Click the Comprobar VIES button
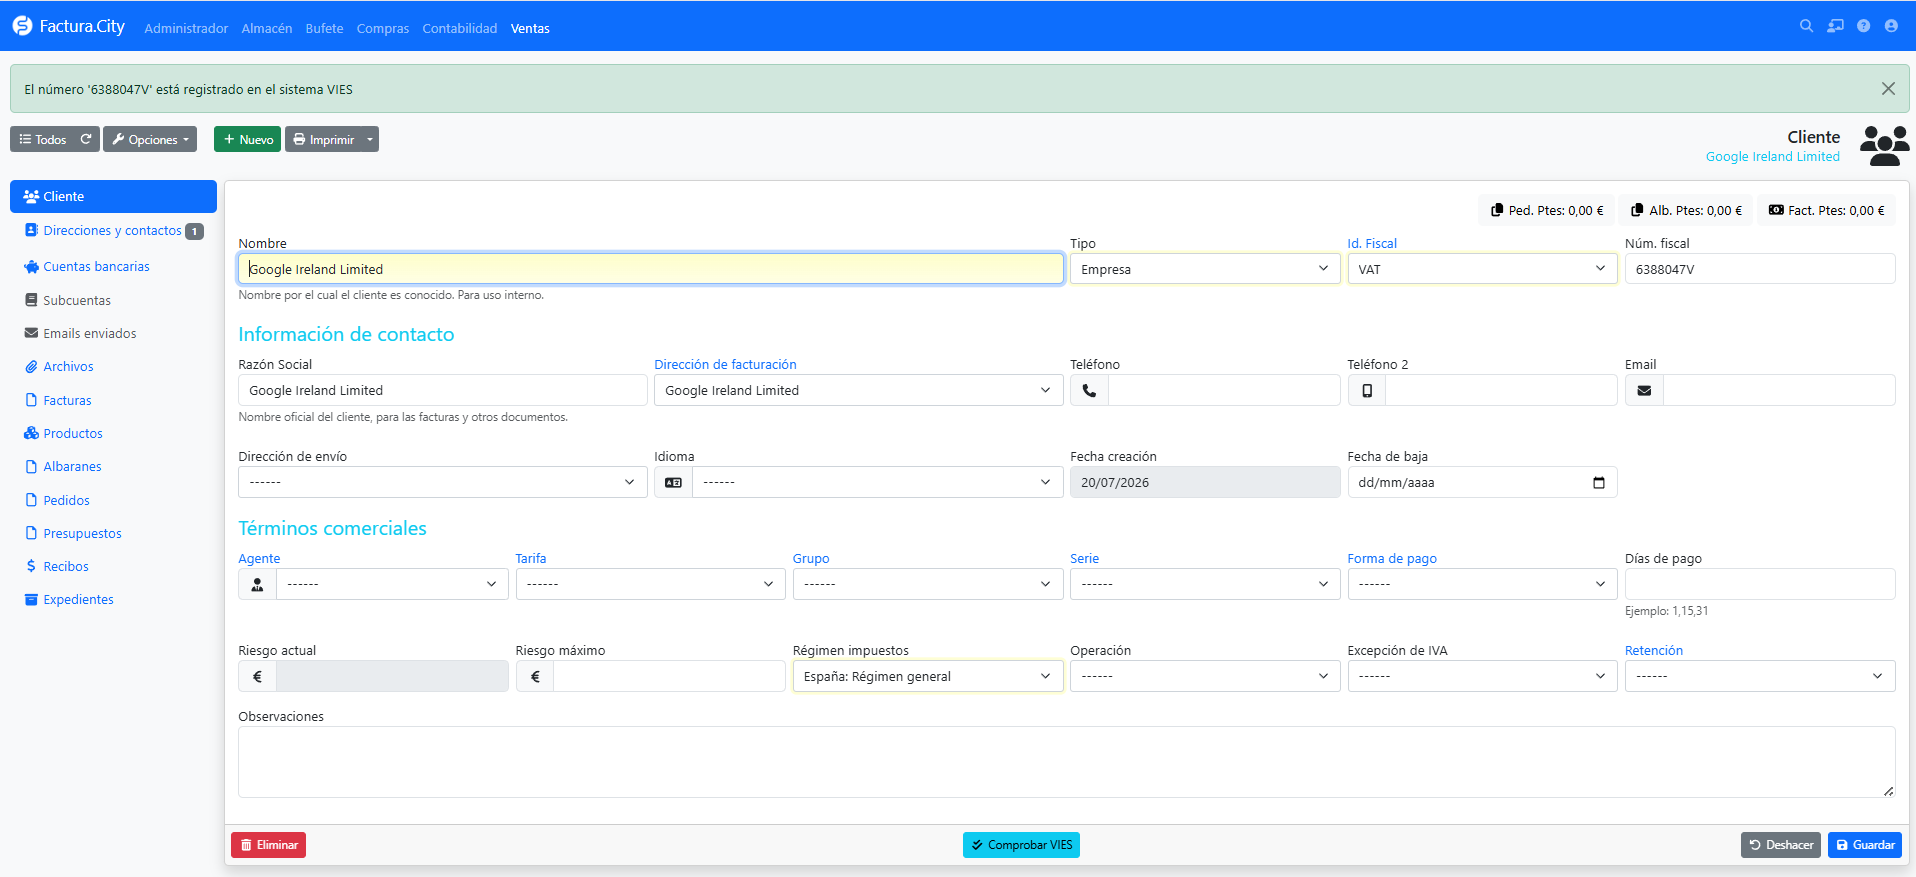 pos(1021,845)
